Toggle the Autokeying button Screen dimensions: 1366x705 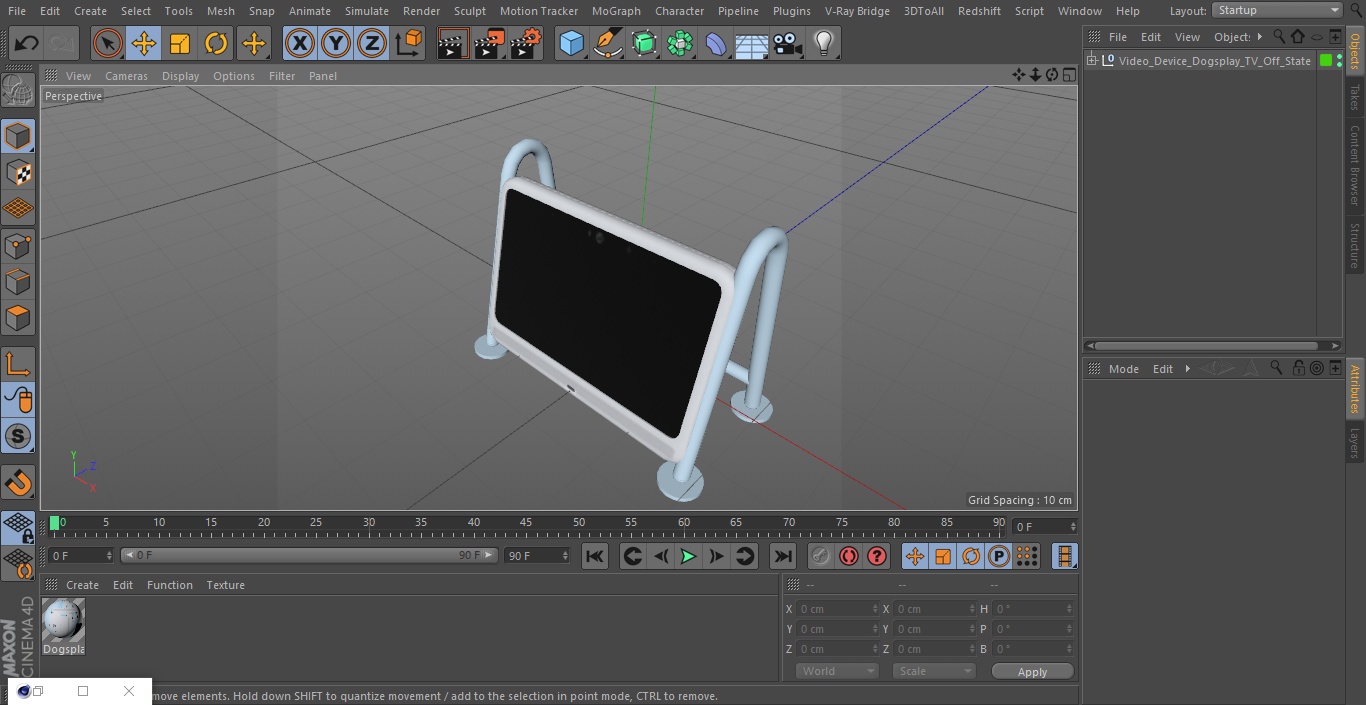(848, 557)
